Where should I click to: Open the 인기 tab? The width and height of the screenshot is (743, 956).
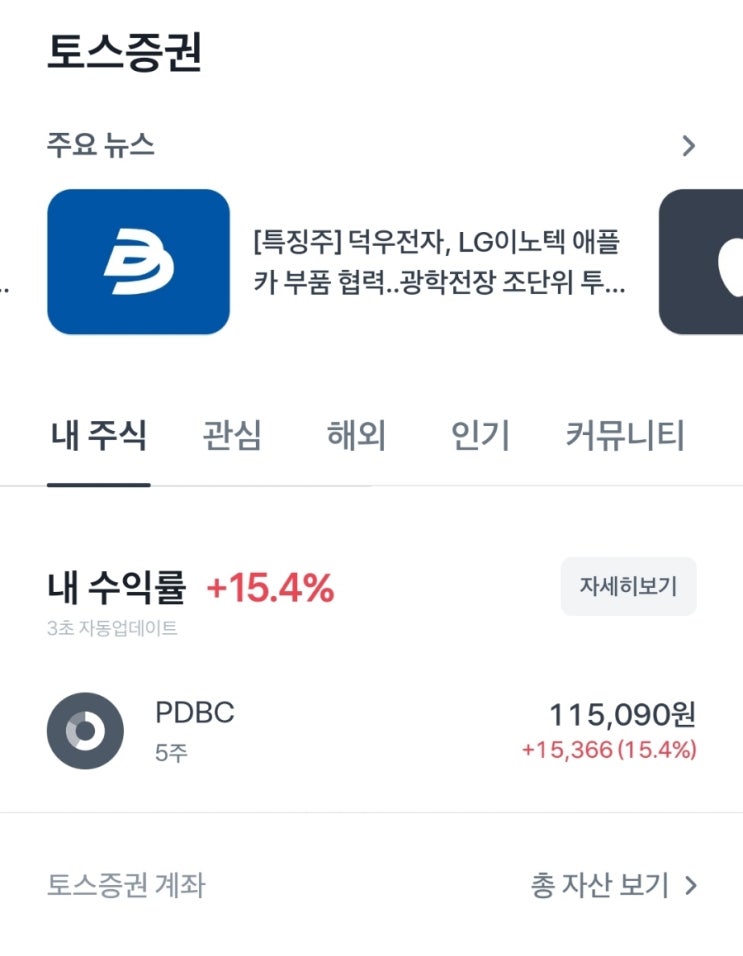(x=480, y=436)
